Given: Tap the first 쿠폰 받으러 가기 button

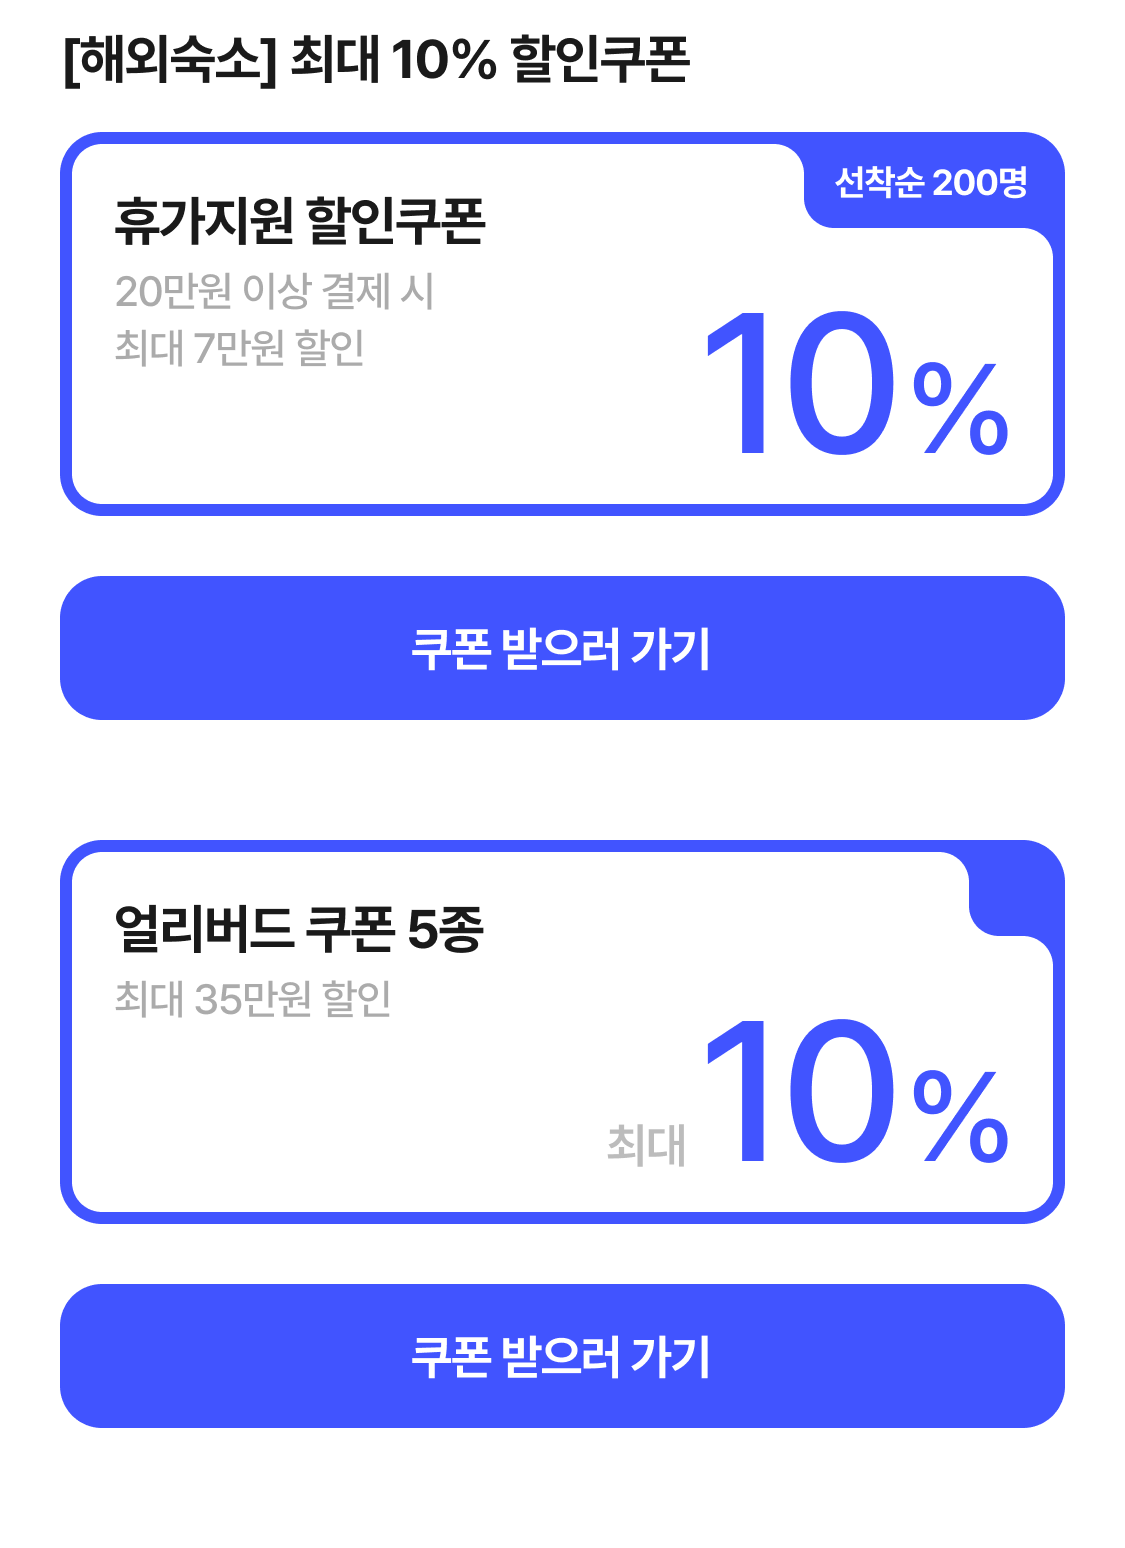Looking at the screenshot, I should 562,648.
